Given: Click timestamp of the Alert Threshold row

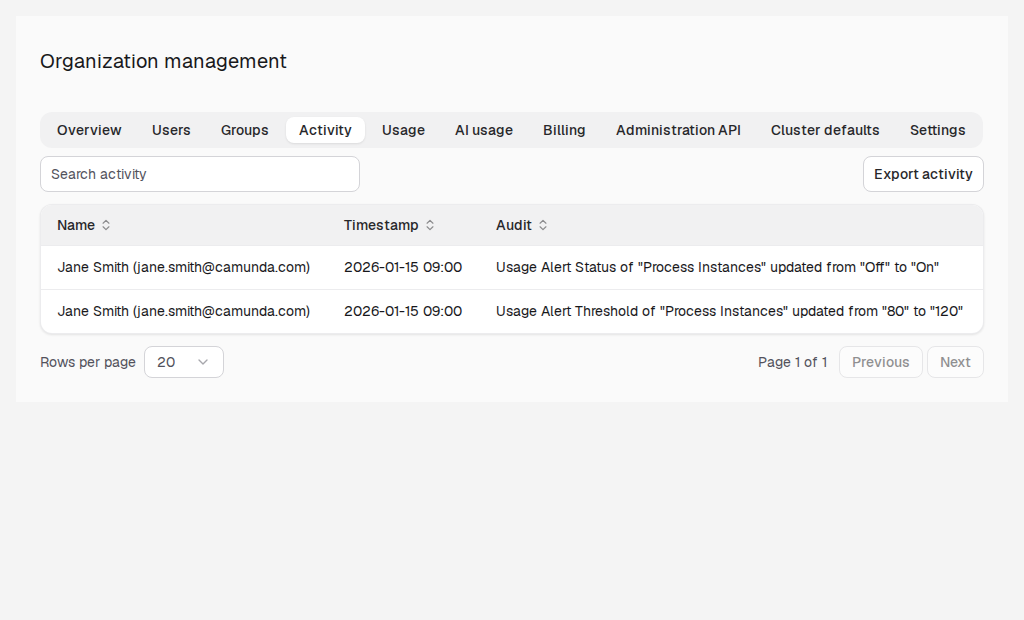Looking at the screenshot, I should 403,311.
